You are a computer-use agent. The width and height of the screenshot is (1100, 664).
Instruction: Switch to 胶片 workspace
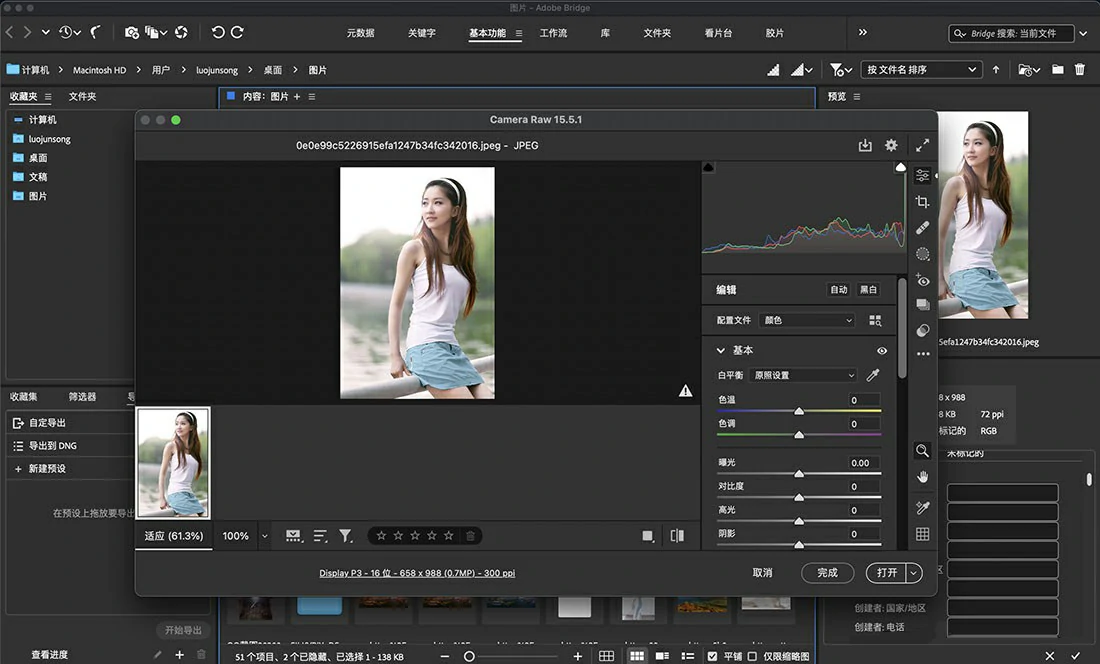pyautogui.click(x=774, y=33)
